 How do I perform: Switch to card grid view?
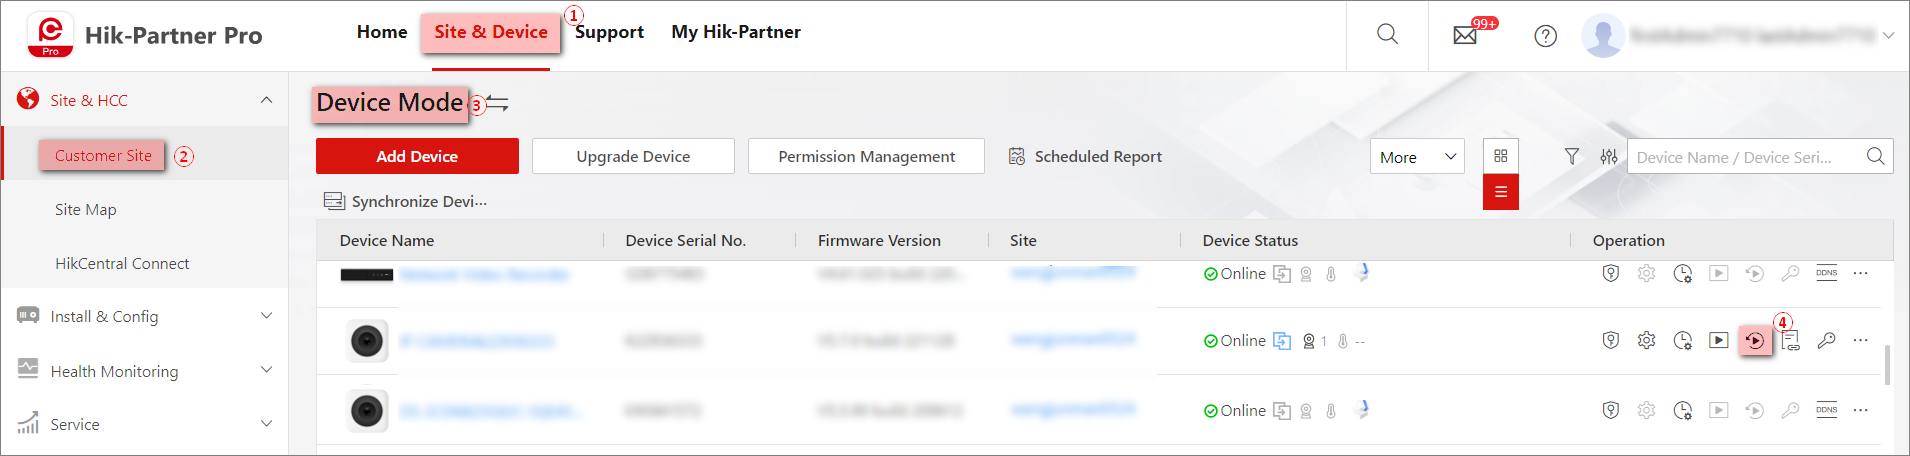(1501, 156)
